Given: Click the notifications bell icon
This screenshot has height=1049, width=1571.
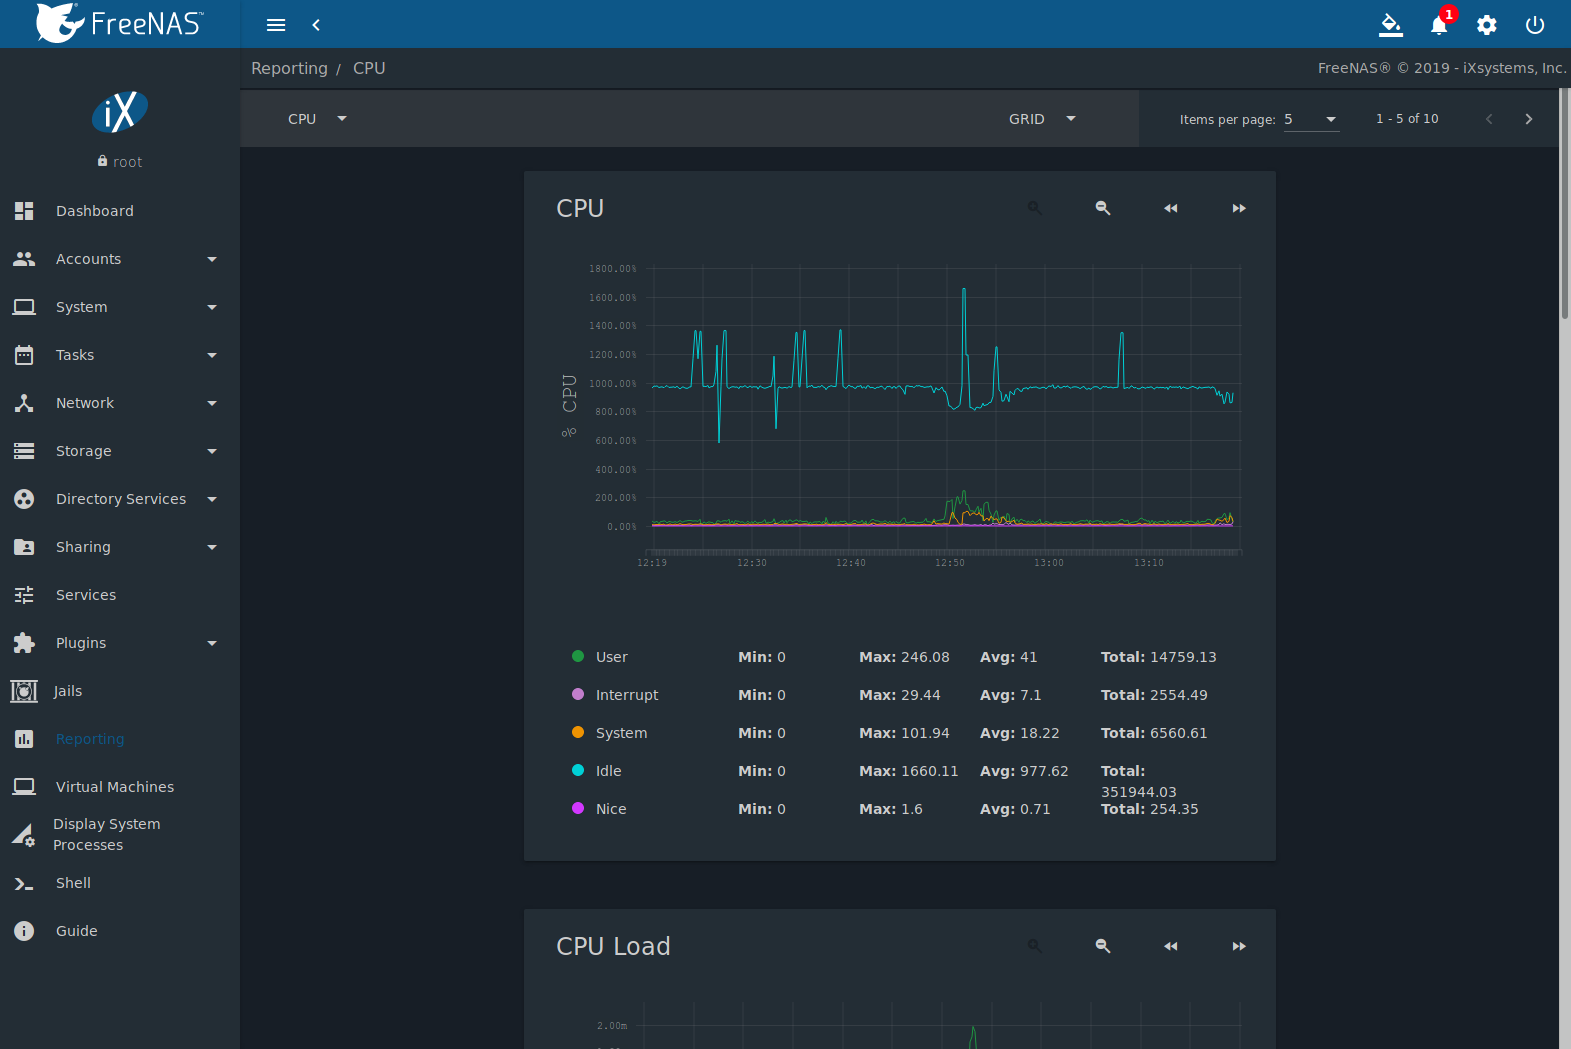Looking at the screenshot, I should pos(1438,25).
